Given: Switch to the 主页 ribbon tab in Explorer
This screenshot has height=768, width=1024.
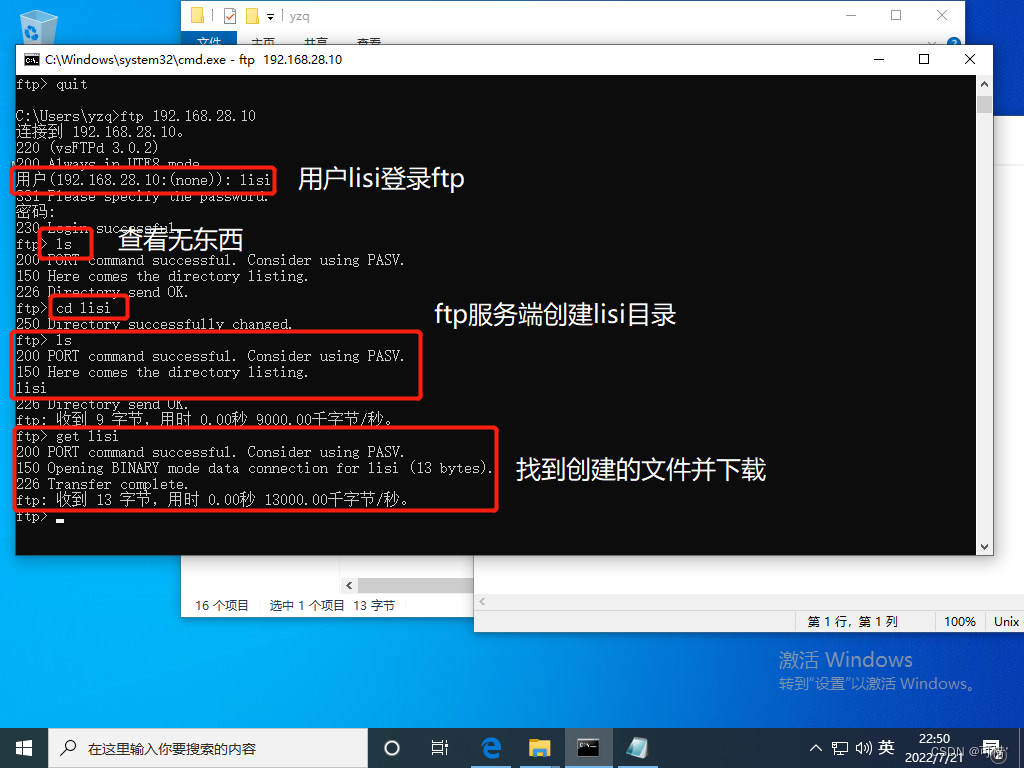Looking at the screenshot, I should (x=263, y=41).
